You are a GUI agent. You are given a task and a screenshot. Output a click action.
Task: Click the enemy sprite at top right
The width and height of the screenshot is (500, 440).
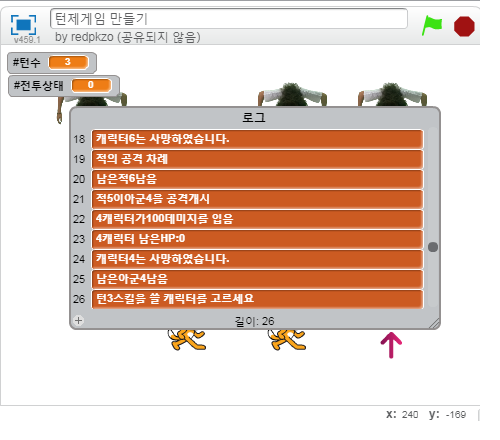[392, 94]
